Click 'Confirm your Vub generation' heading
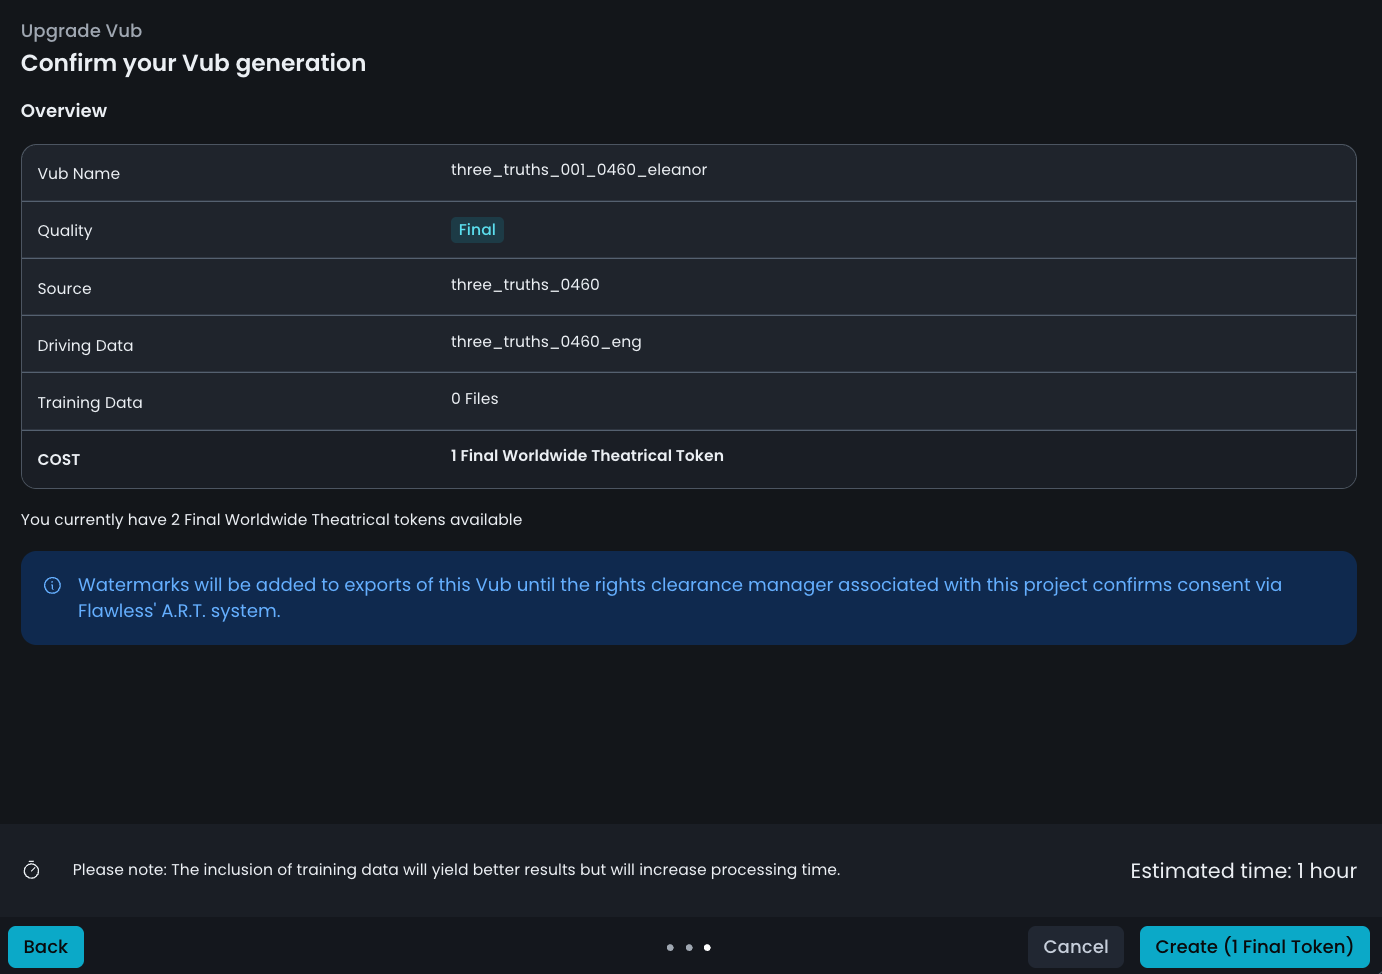The image size is (1382, 974). point(193,63)
